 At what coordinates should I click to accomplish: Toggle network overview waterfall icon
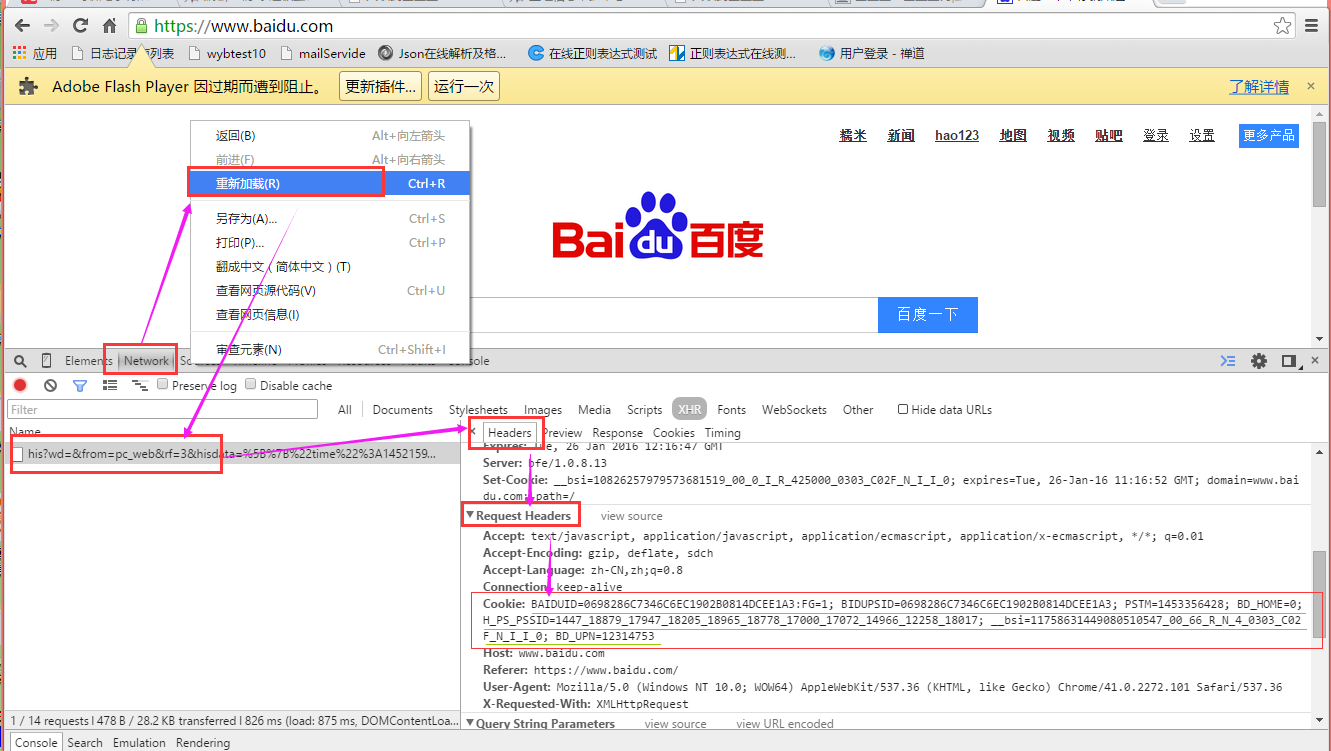(x=140, y=385)
